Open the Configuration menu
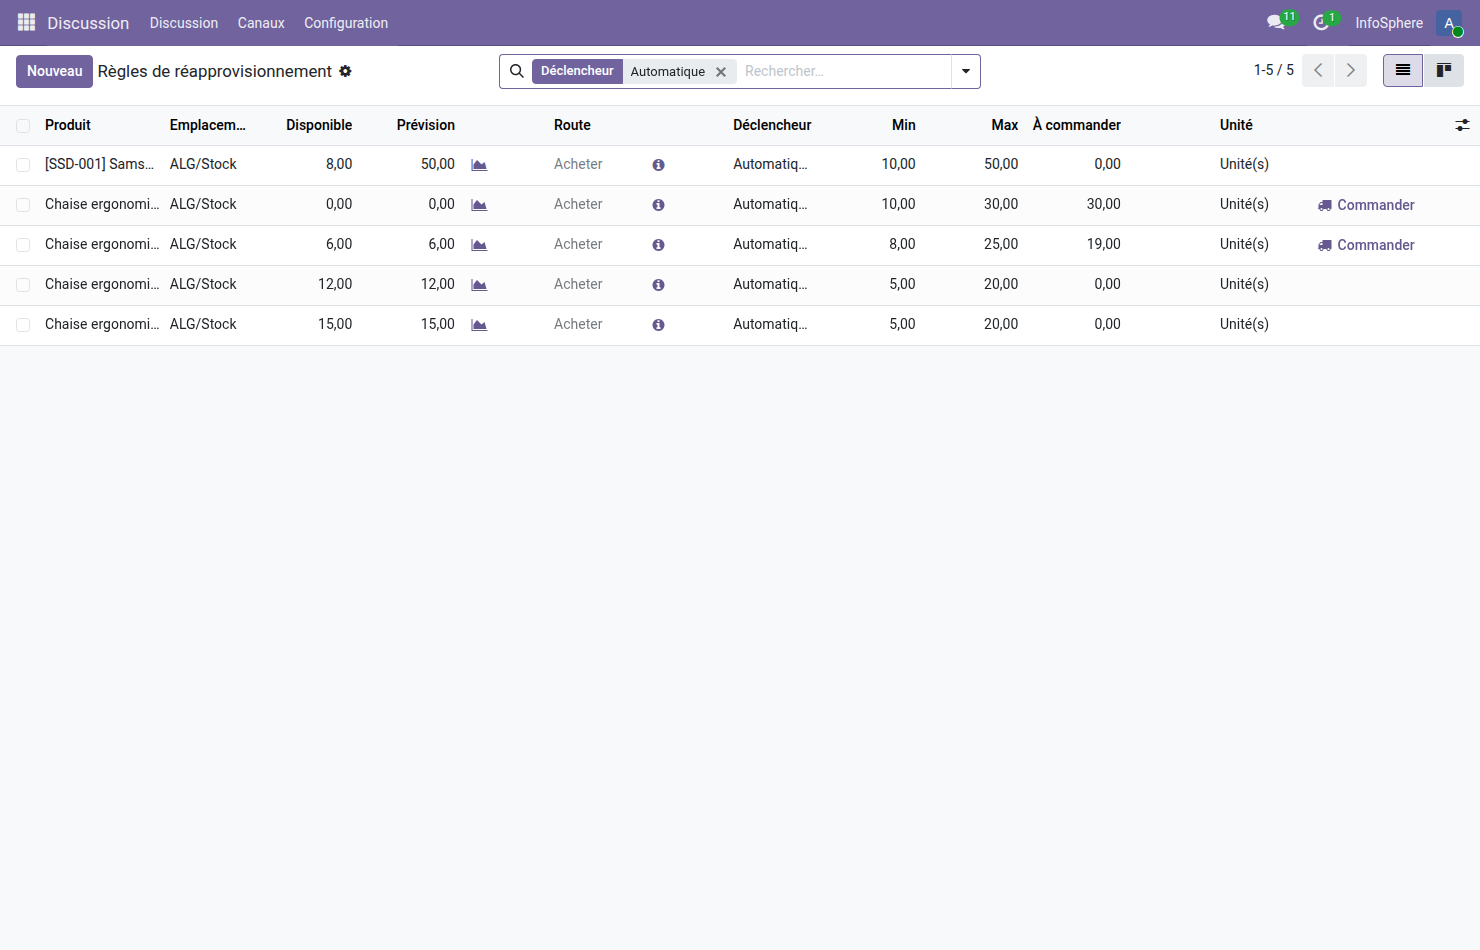 click(345, 22)
